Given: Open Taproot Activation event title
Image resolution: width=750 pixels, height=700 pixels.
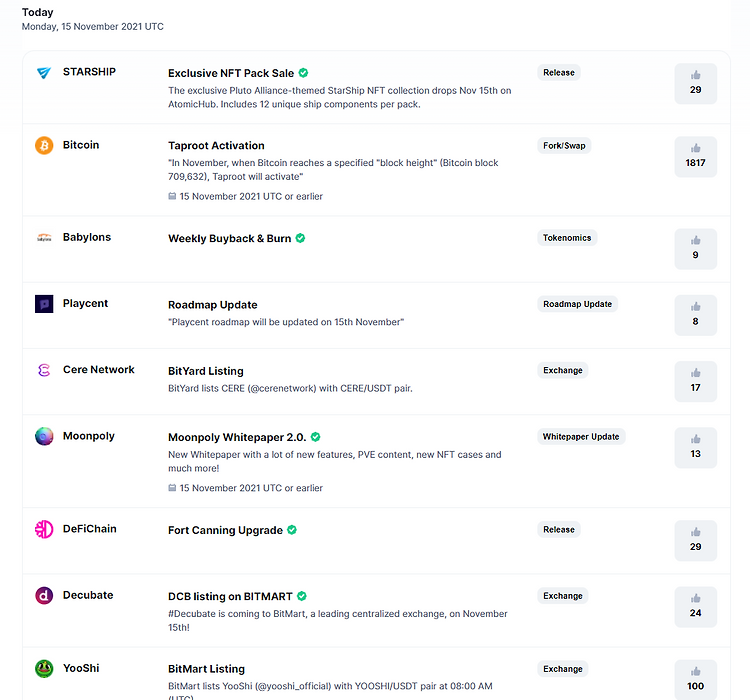Looking at the screenshot, I should coord(216,145).
